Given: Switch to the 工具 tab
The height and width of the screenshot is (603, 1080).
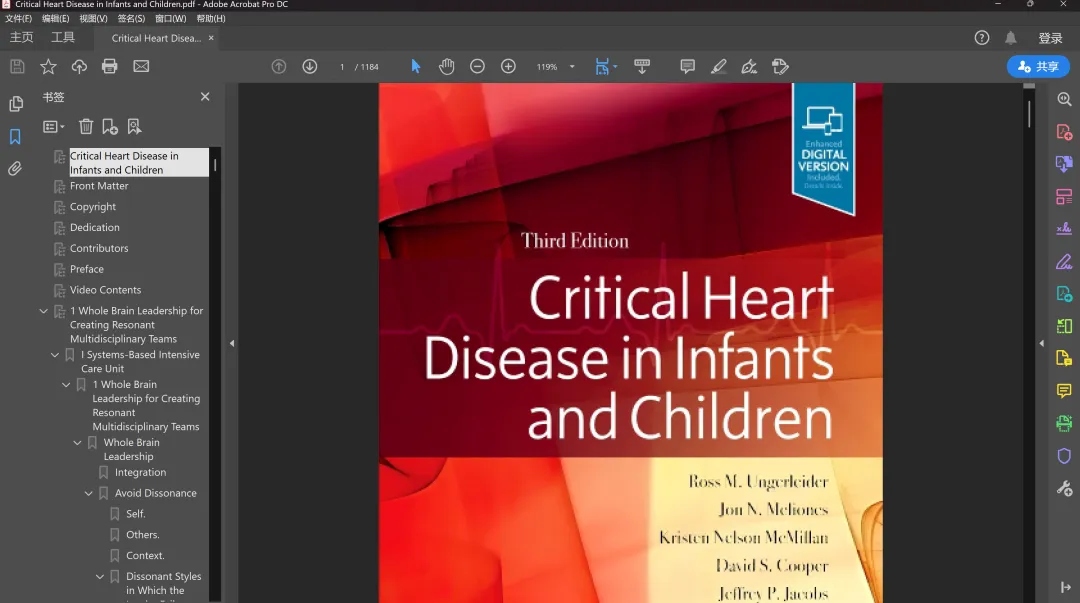Looking at the screenshot, I should point(63,38).
